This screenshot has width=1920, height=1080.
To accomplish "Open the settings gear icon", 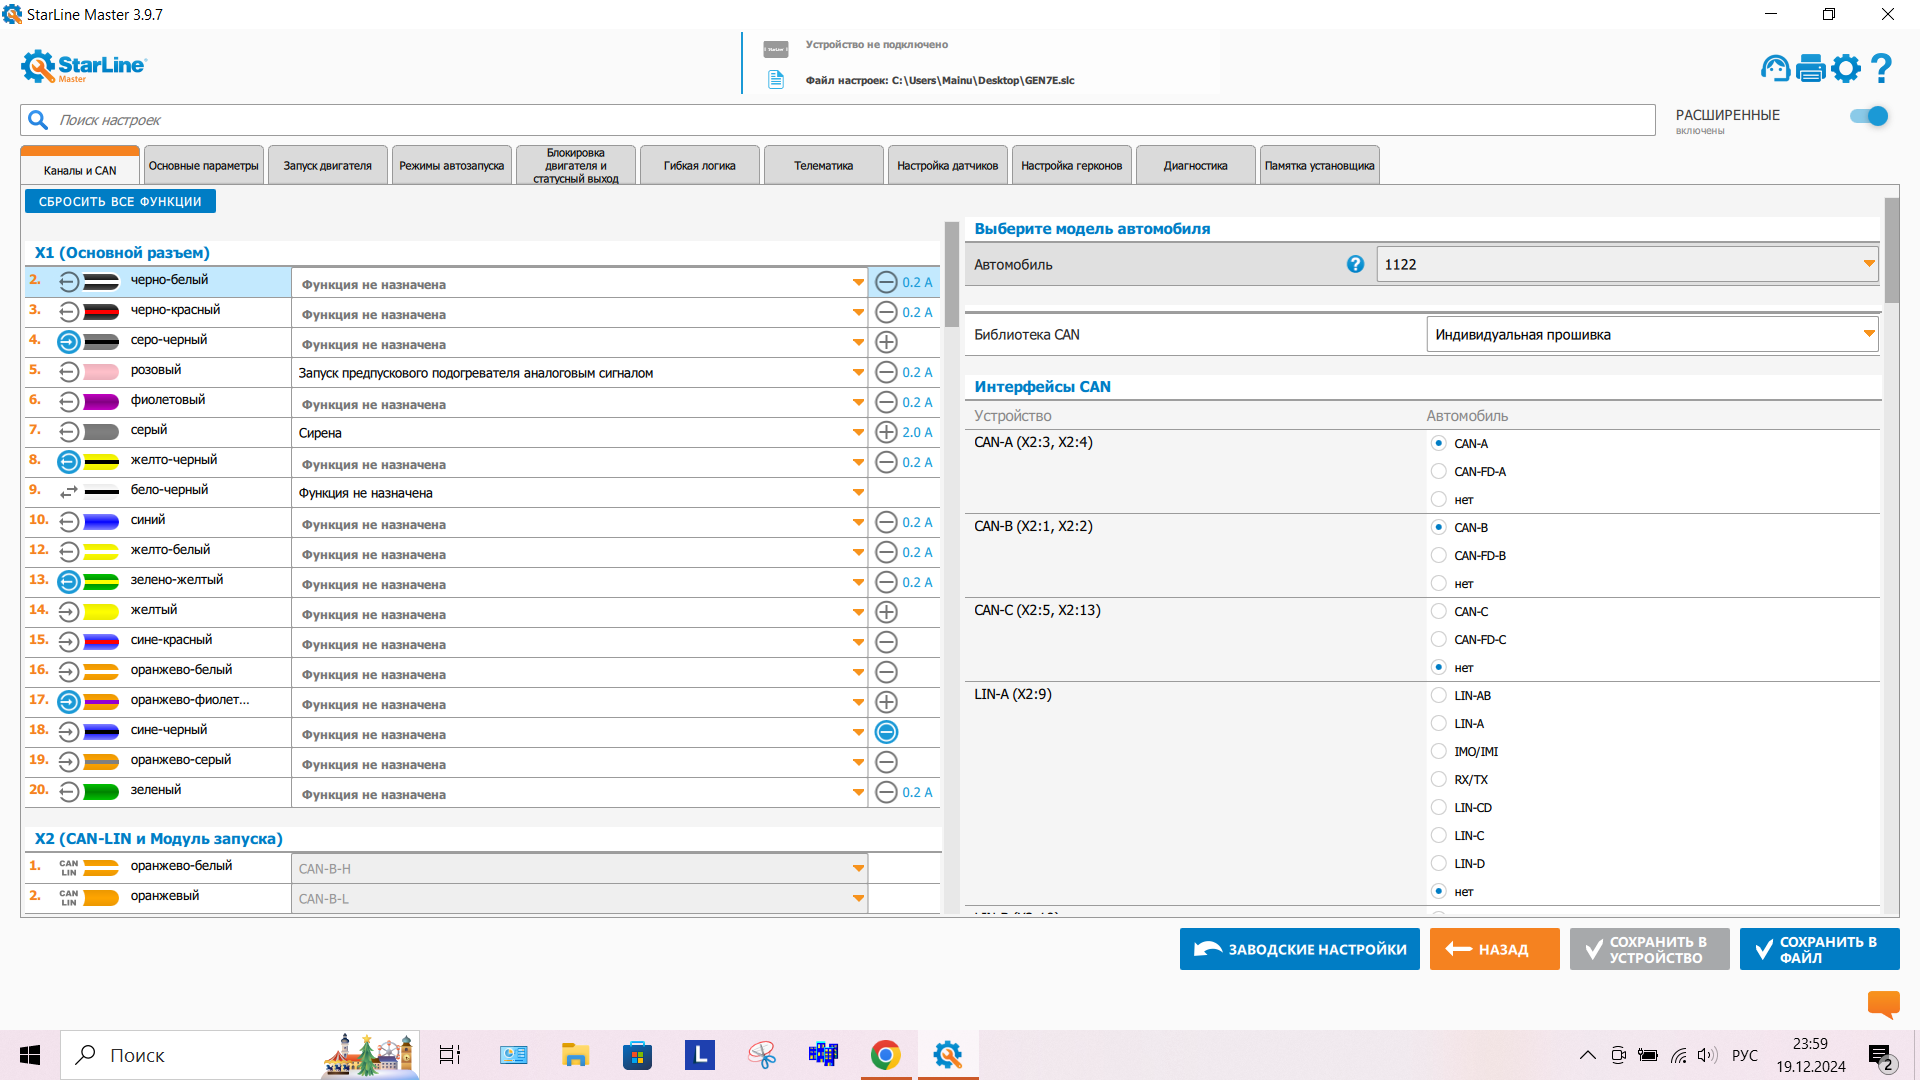I will (x=1846, y=68).
